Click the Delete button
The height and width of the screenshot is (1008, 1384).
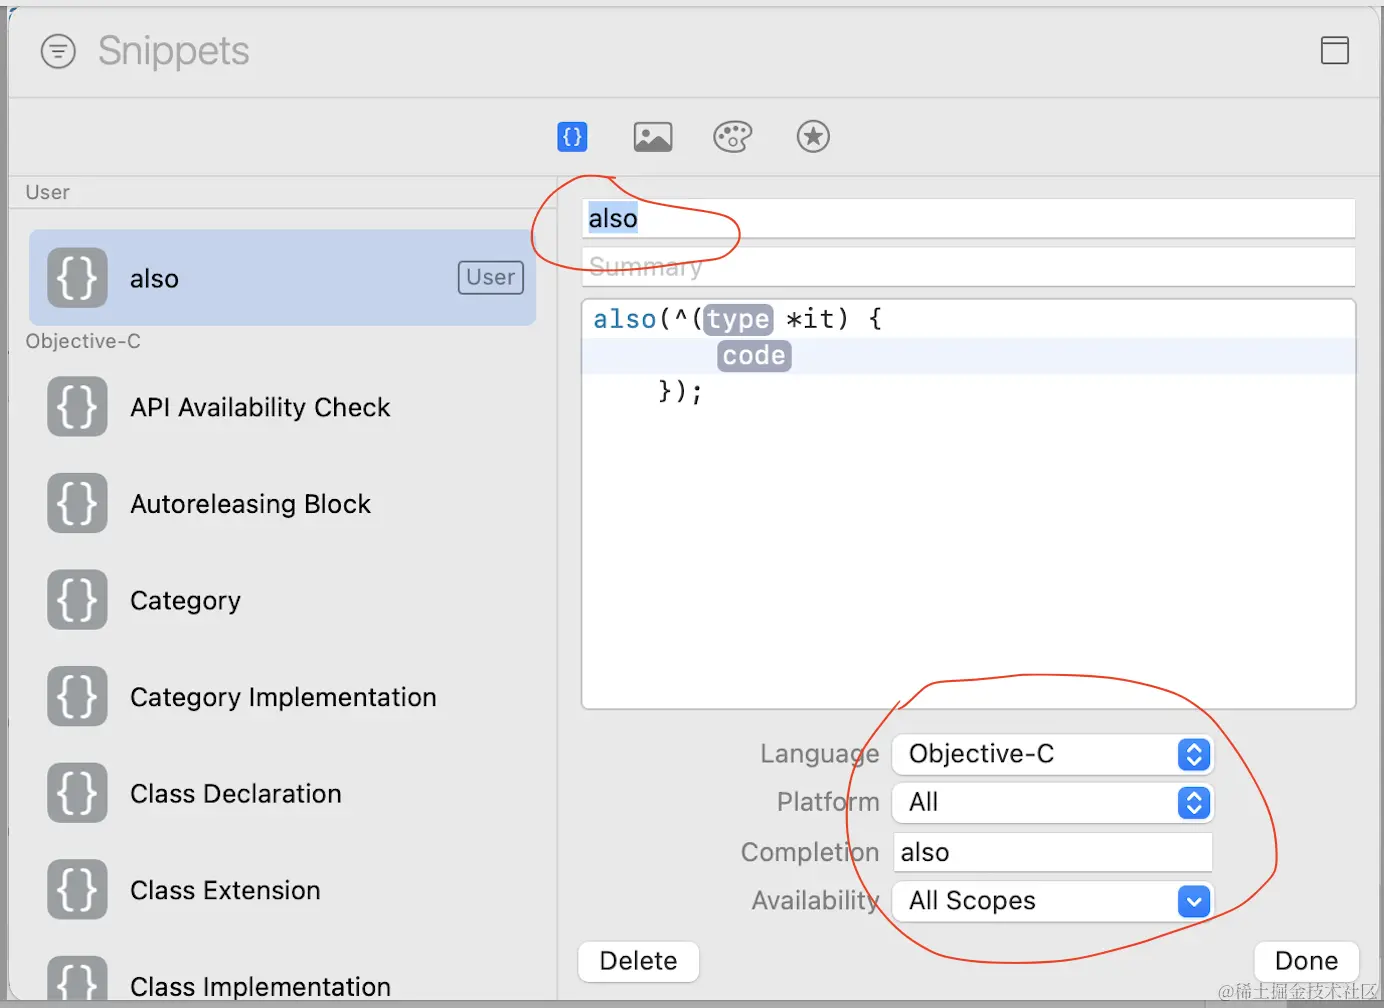click(638, 961)
